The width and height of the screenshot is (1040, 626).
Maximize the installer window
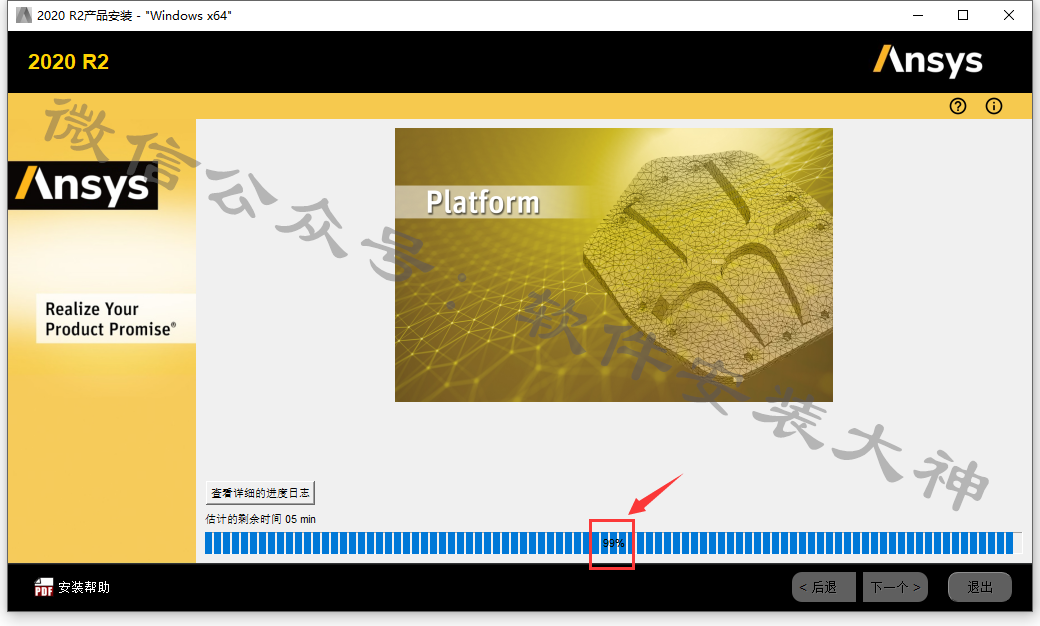tap(963, 15)
